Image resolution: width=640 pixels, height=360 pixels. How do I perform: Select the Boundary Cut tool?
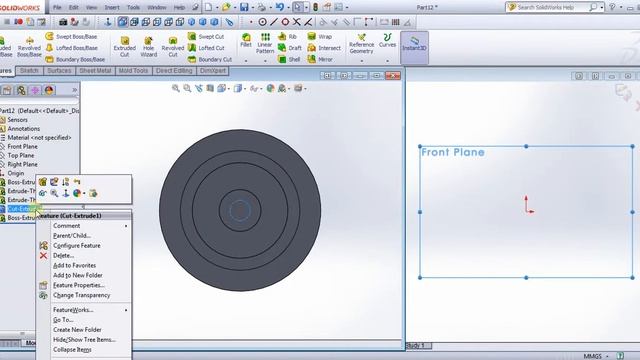click(x=210, y=59)
